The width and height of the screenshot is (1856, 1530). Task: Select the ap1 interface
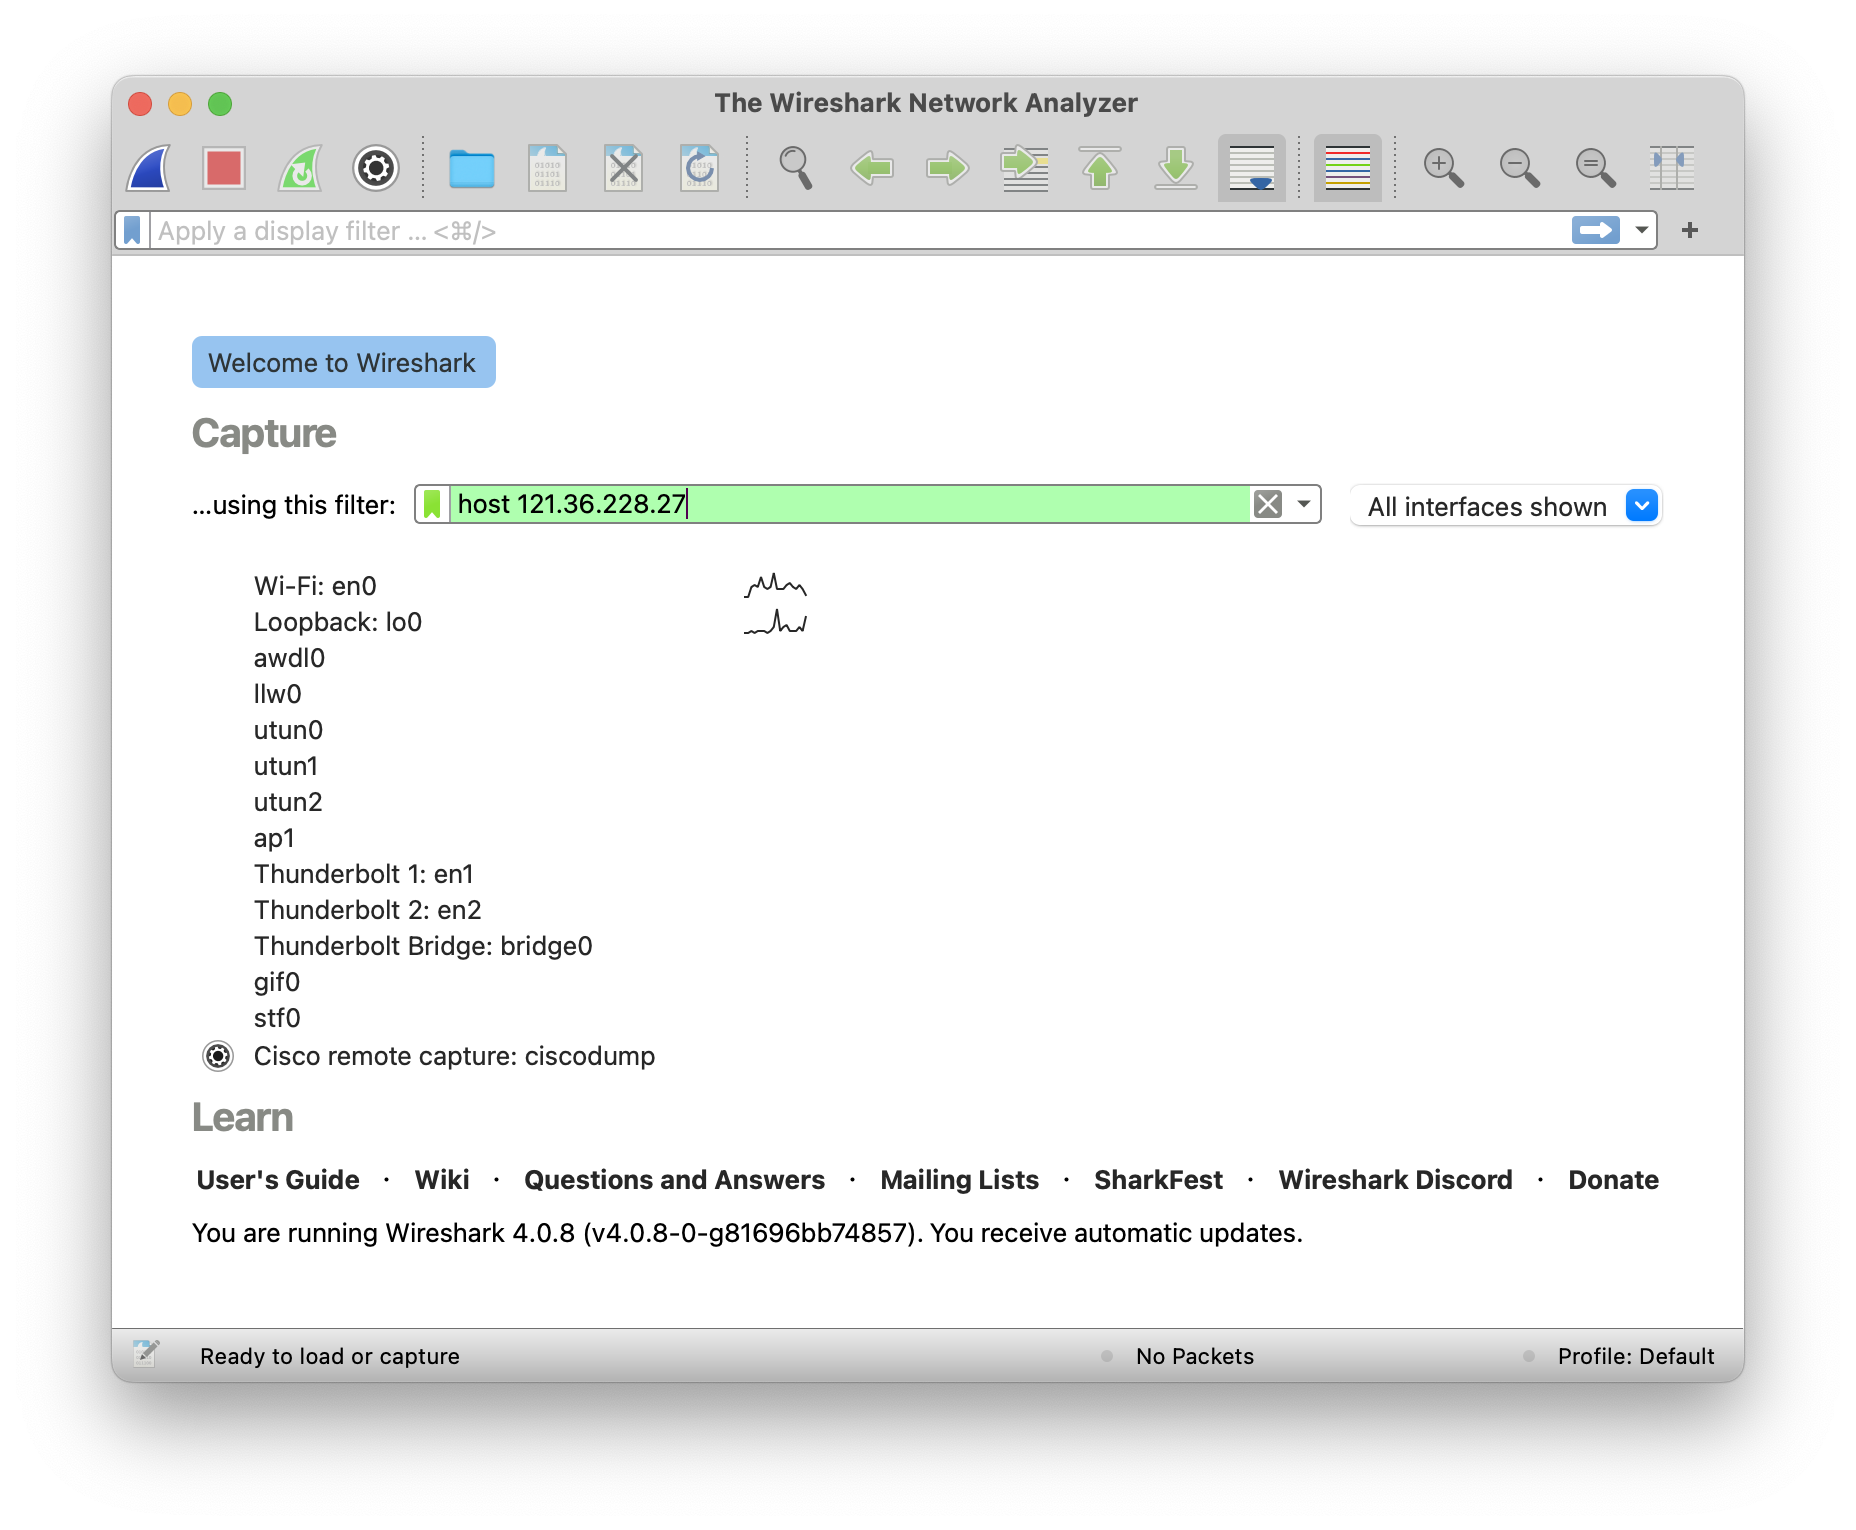pos(274,838)
